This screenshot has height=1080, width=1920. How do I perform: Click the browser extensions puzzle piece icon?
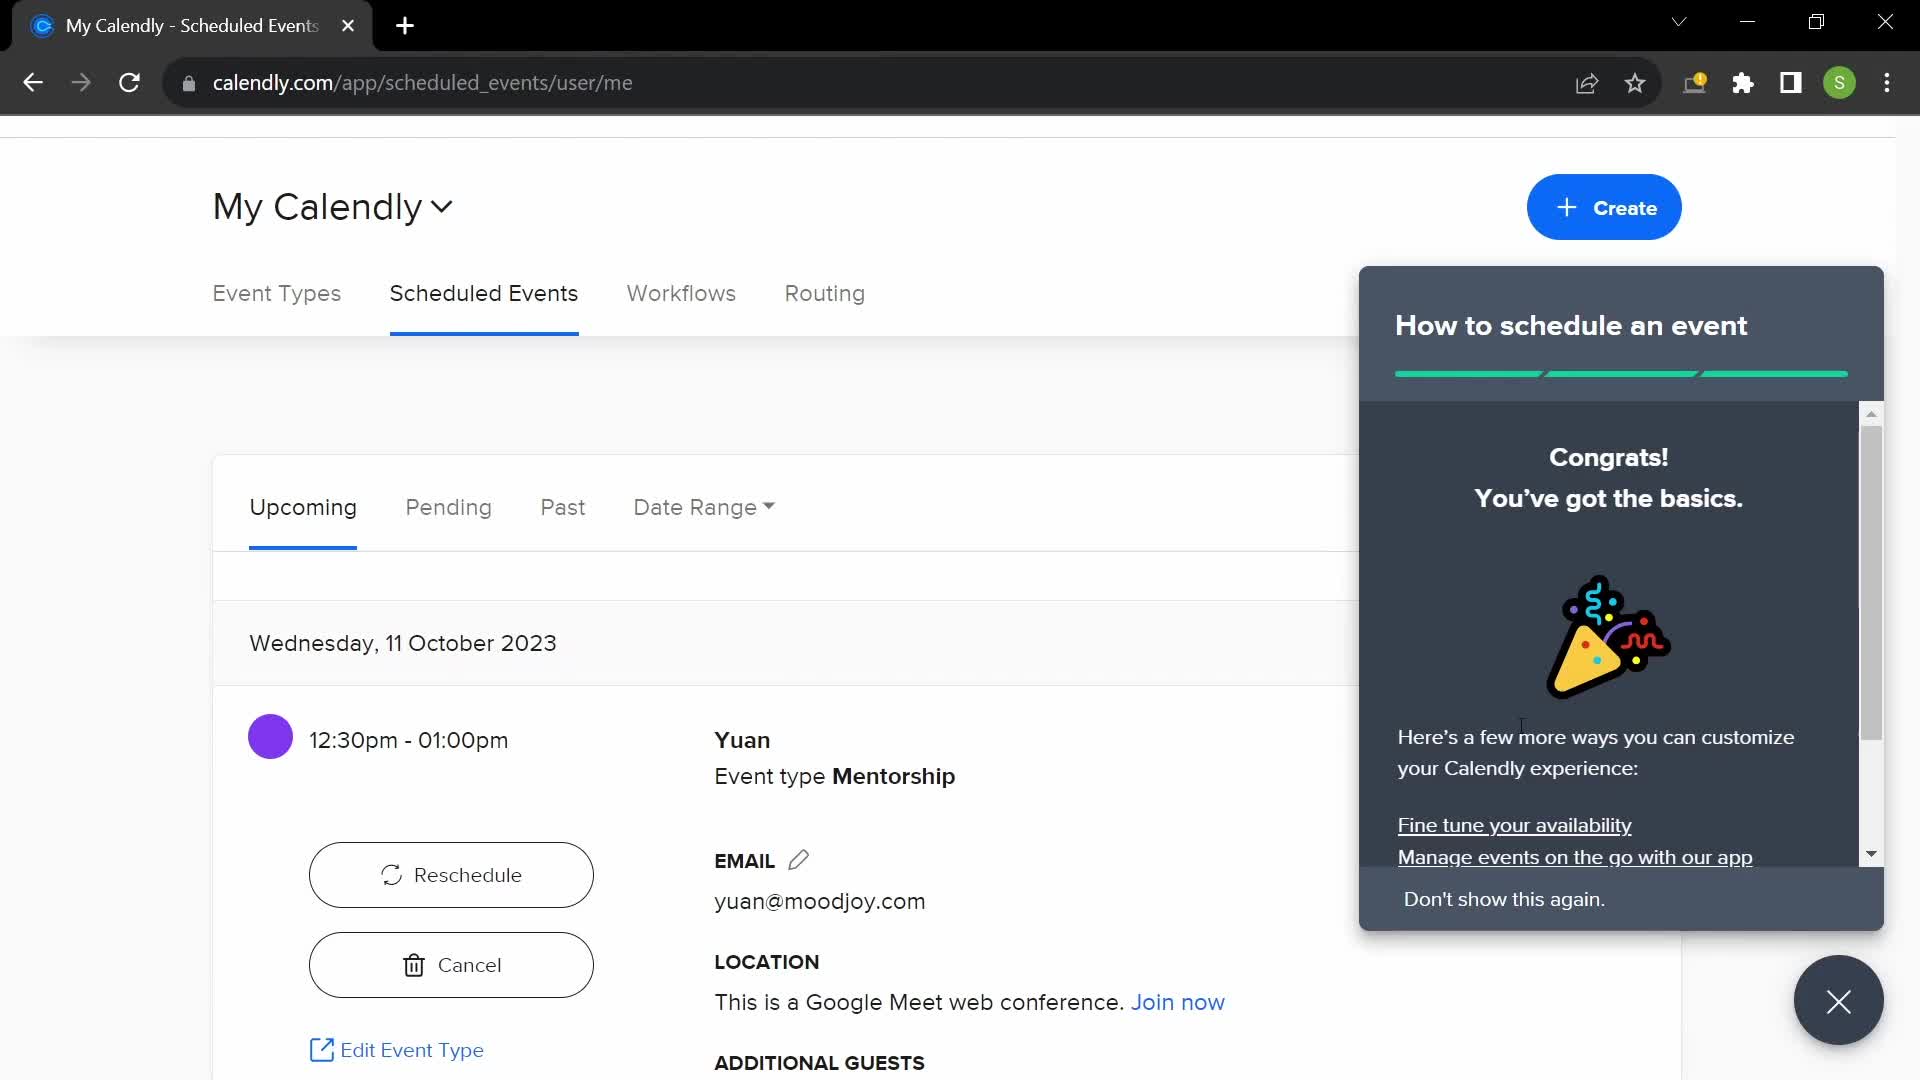pyautogui.click(x=1745, y=82)
